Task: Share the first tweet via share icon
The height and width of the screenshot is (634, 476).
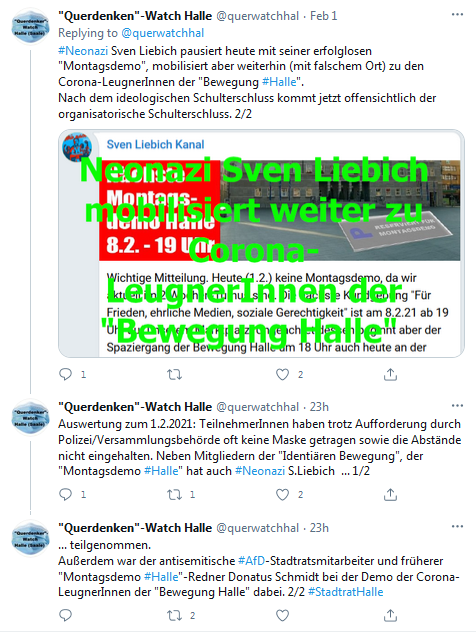Action: click(390, 374)
